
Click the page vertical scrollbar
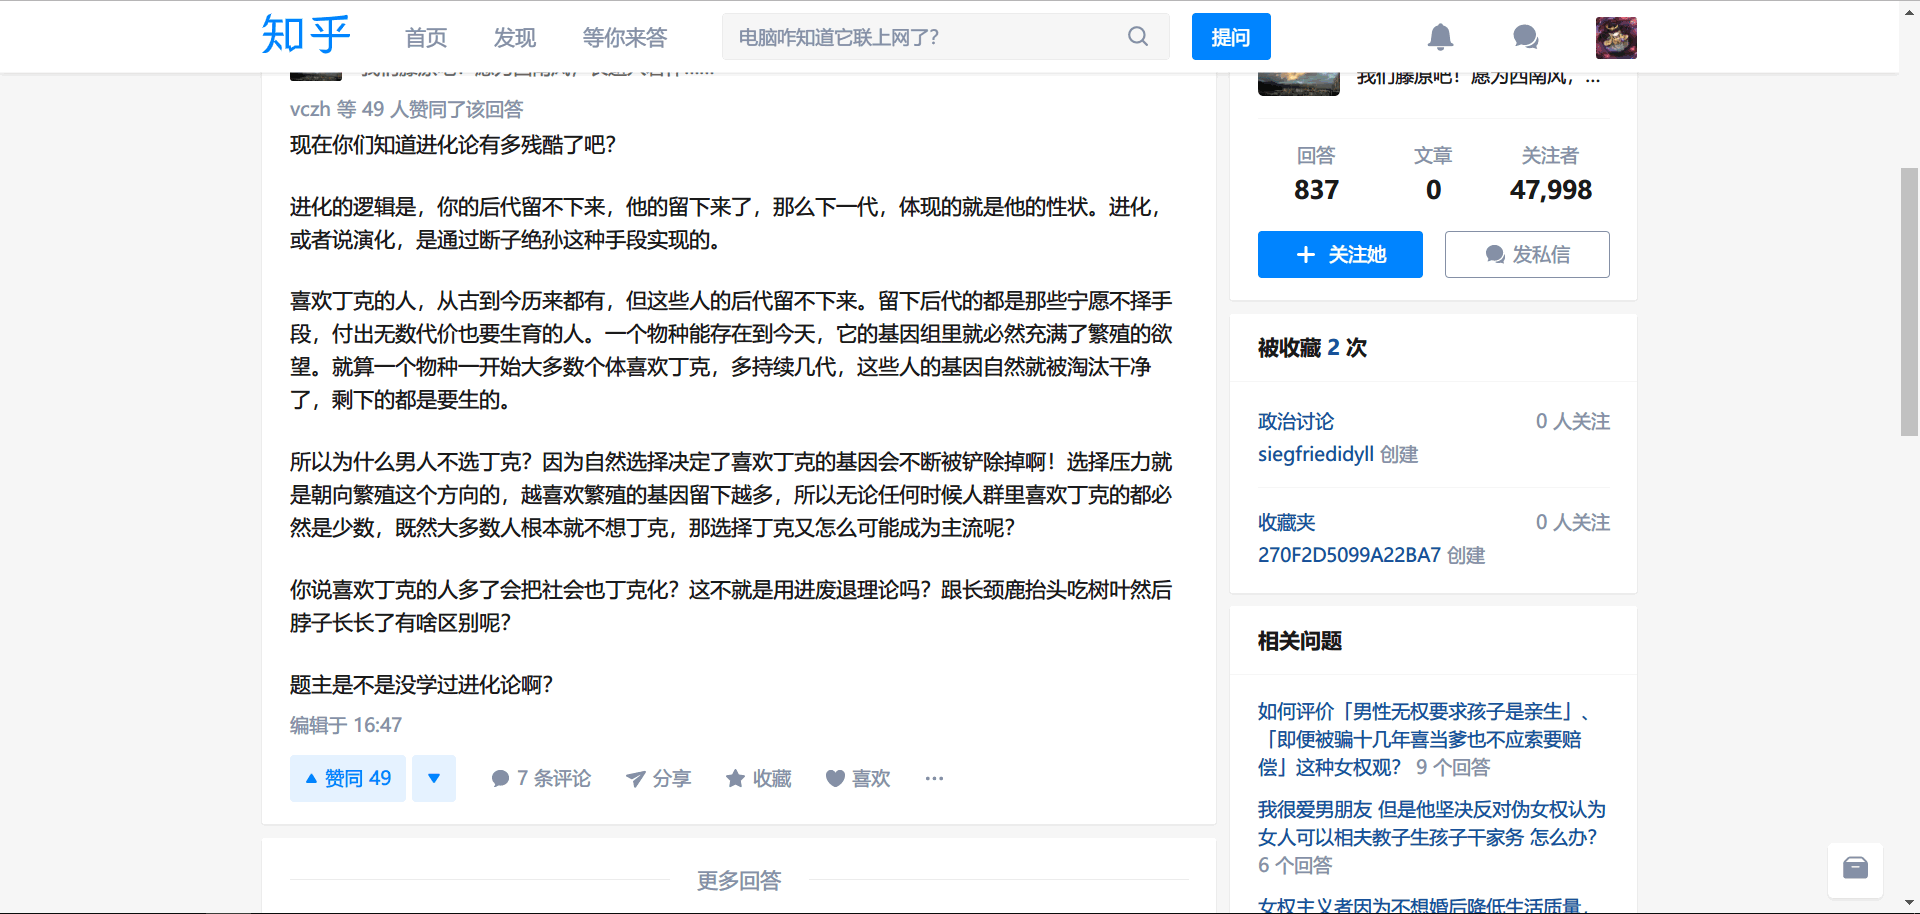point(1909,300)
